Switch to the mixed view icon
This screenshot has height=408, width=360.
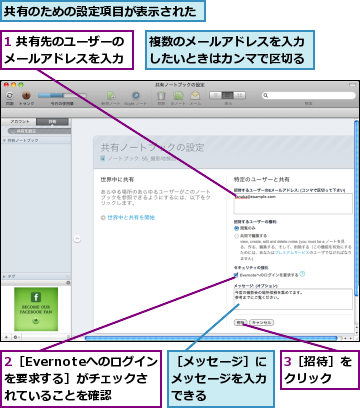pos(228,96)
